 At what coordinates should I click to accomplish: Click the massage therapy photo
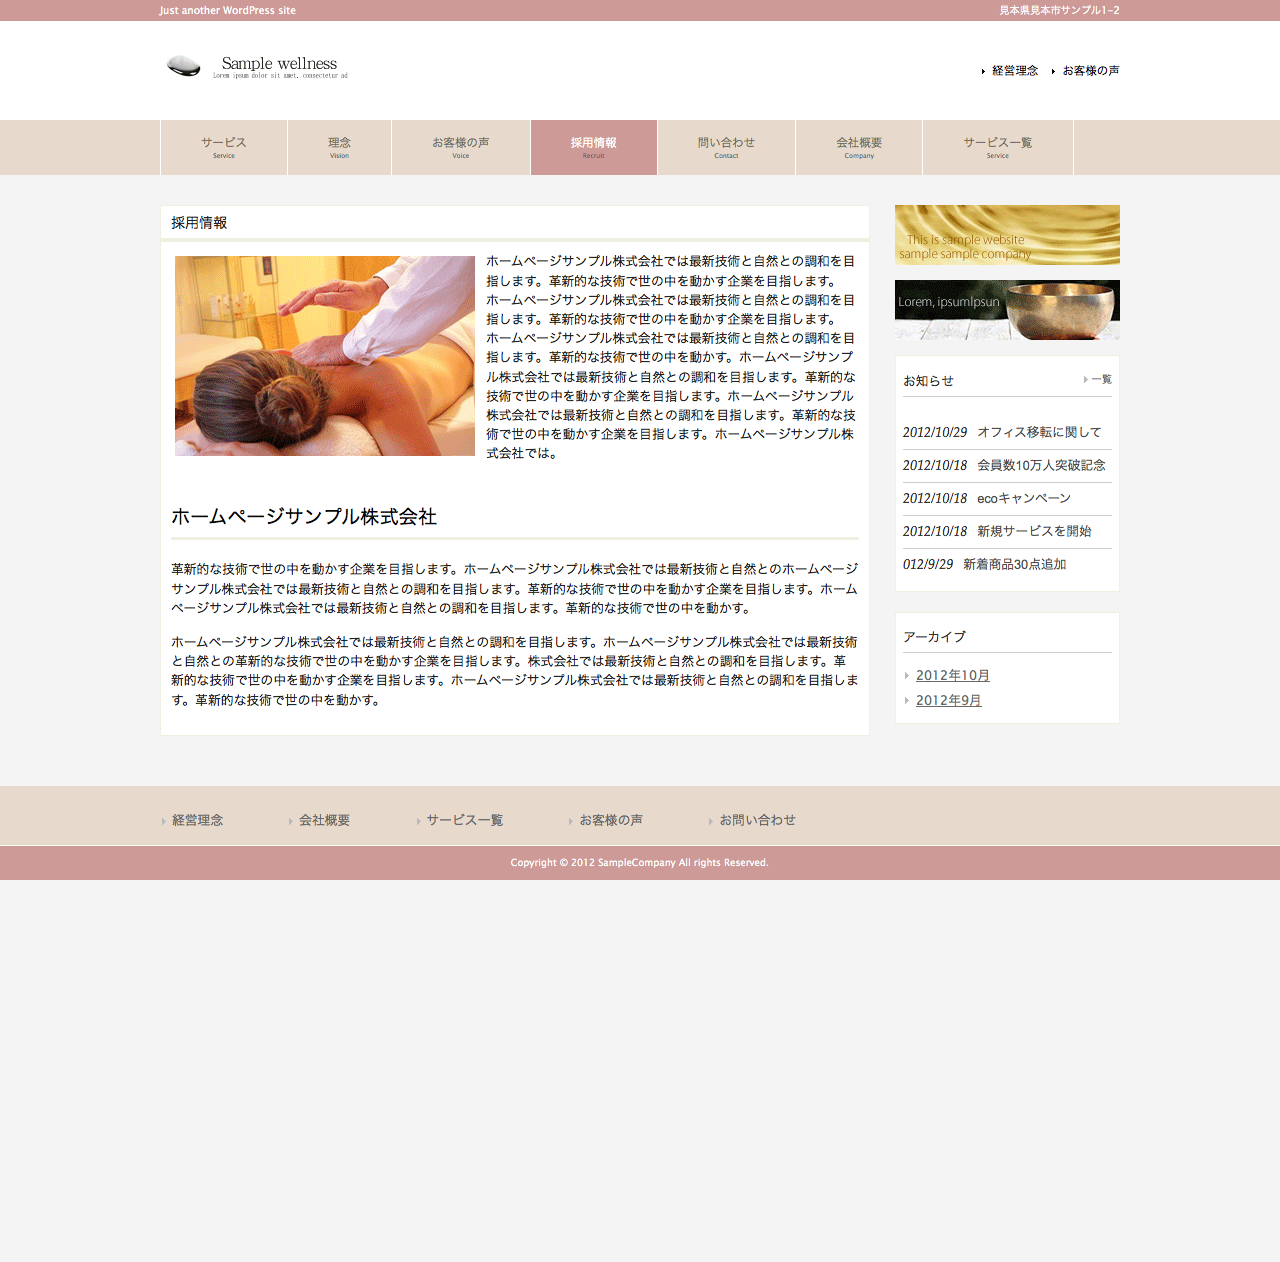(325, 356)
